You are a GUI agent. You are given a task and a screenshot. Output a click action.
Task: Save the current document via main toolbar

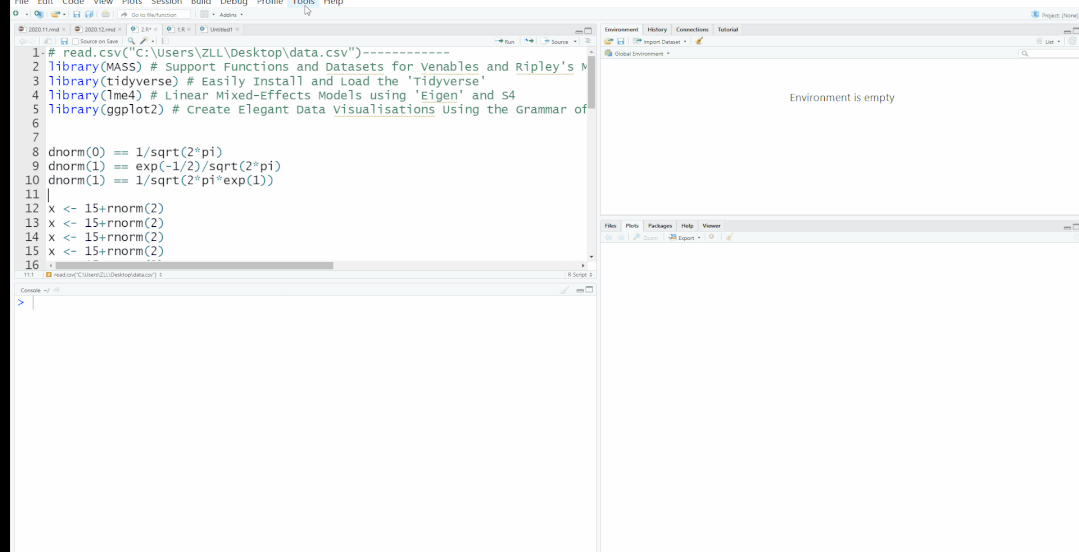pyautogui.click(x=76, y=14)
